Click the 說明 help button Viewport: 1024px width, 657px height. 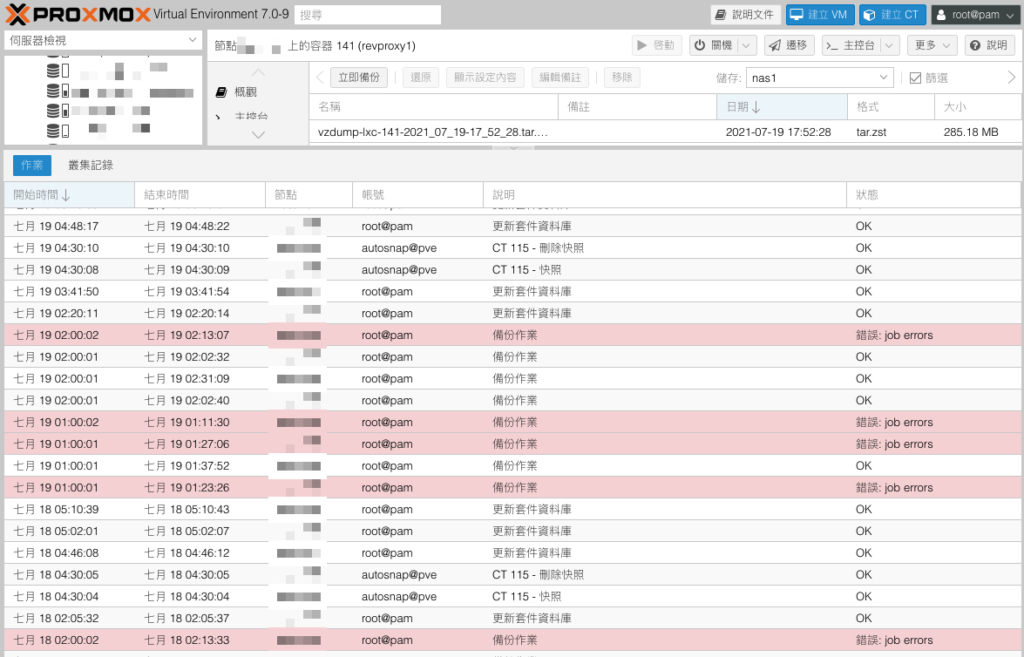(989, 45)
